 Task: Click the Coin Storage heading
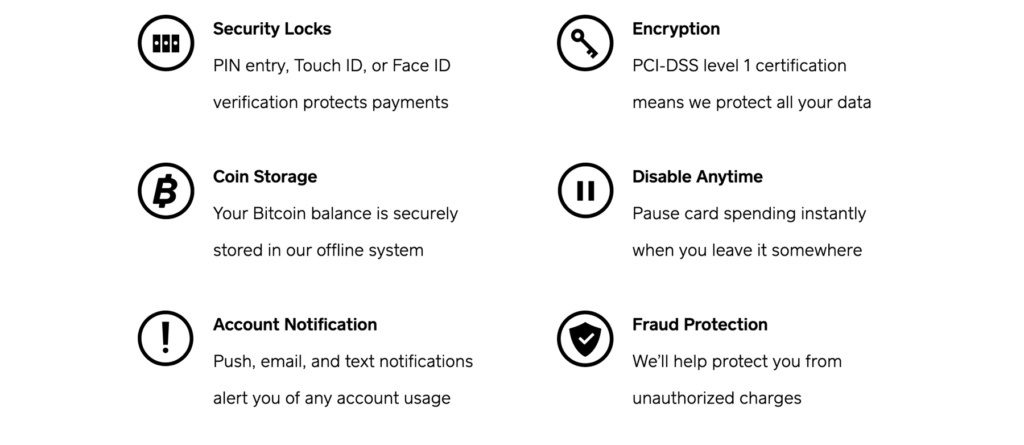tap(265, 177)
